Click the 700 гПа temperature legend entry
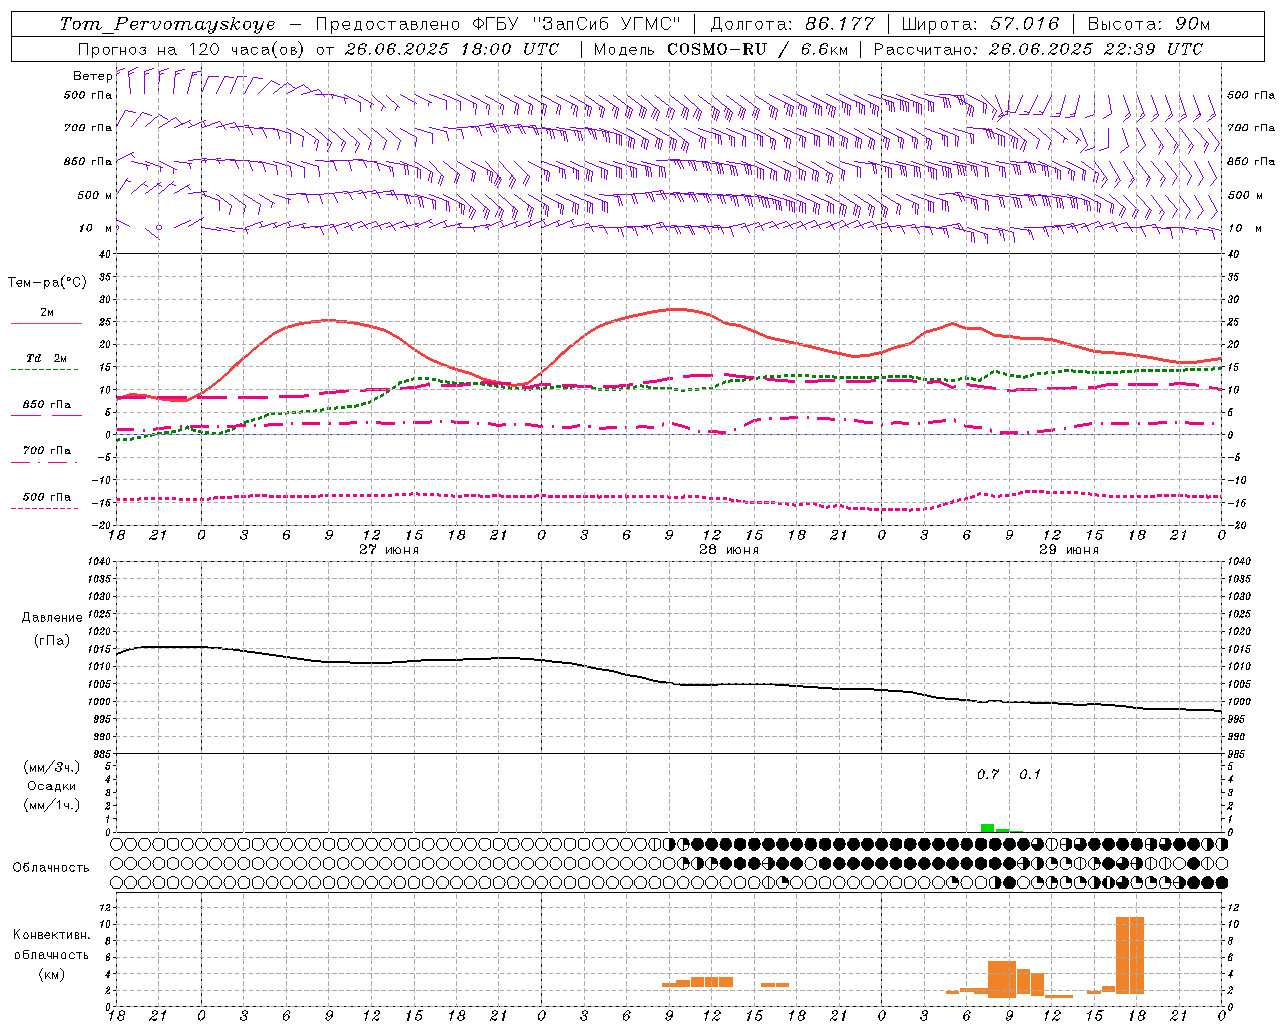The image size is (1280, 1024). click(x=47, y=451)
